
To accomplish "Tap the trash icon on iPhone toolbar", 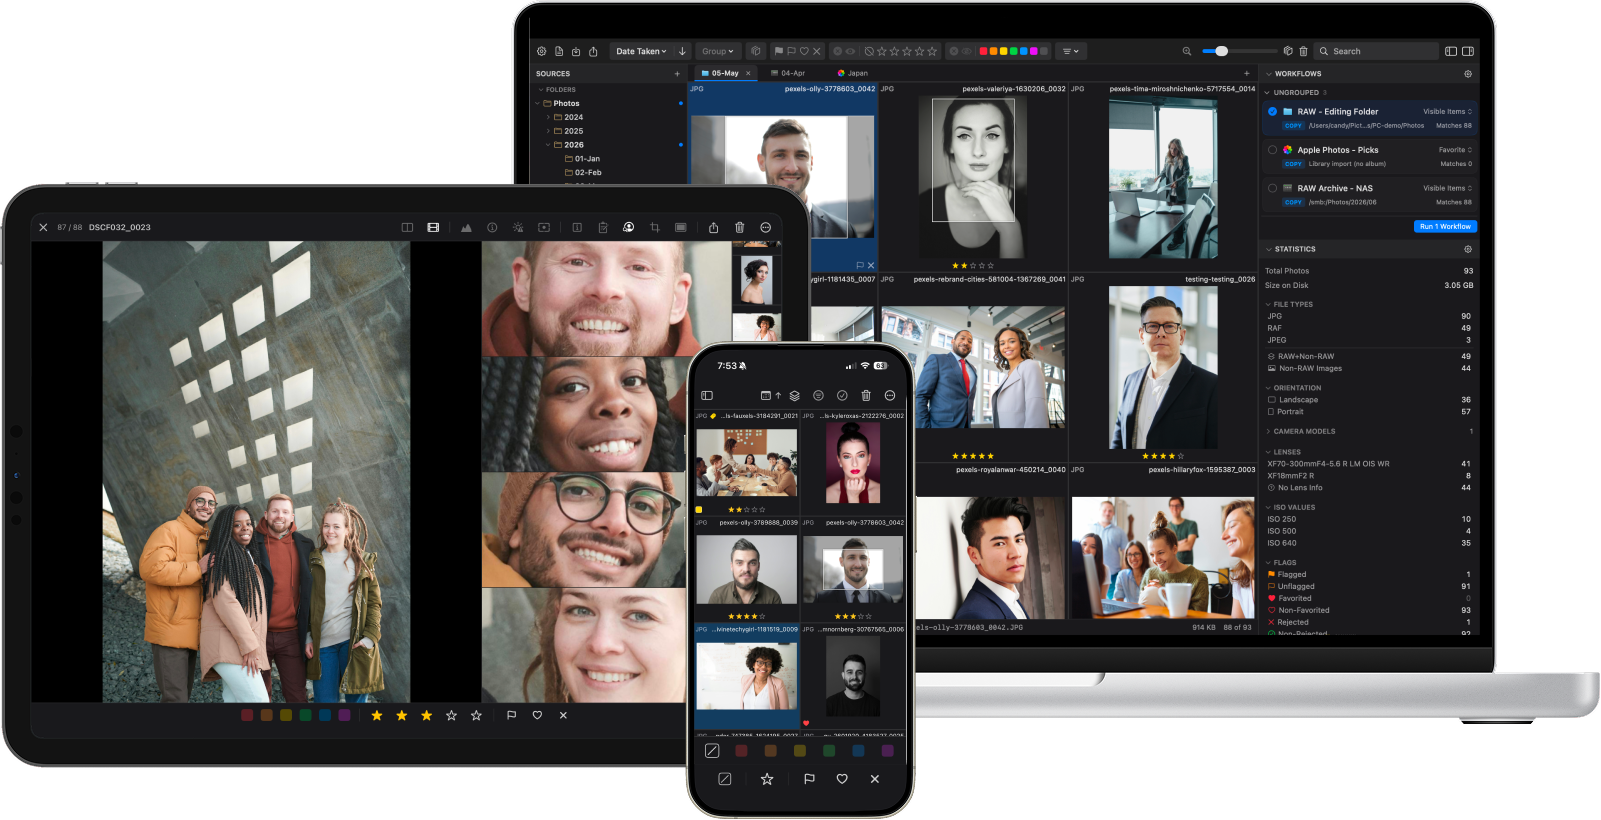I will pyautogui.click(x=866, y=395).
